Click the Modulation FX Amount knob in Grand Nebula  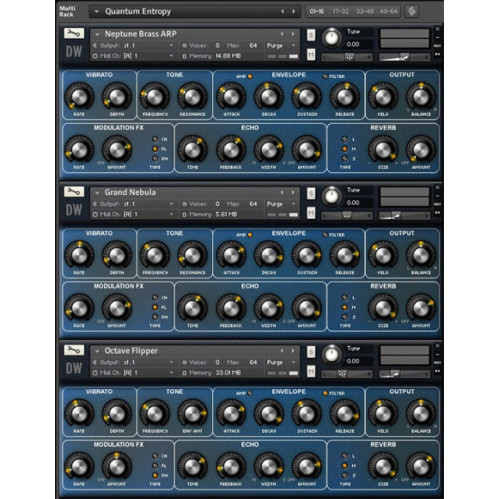[x=117, y=308]
